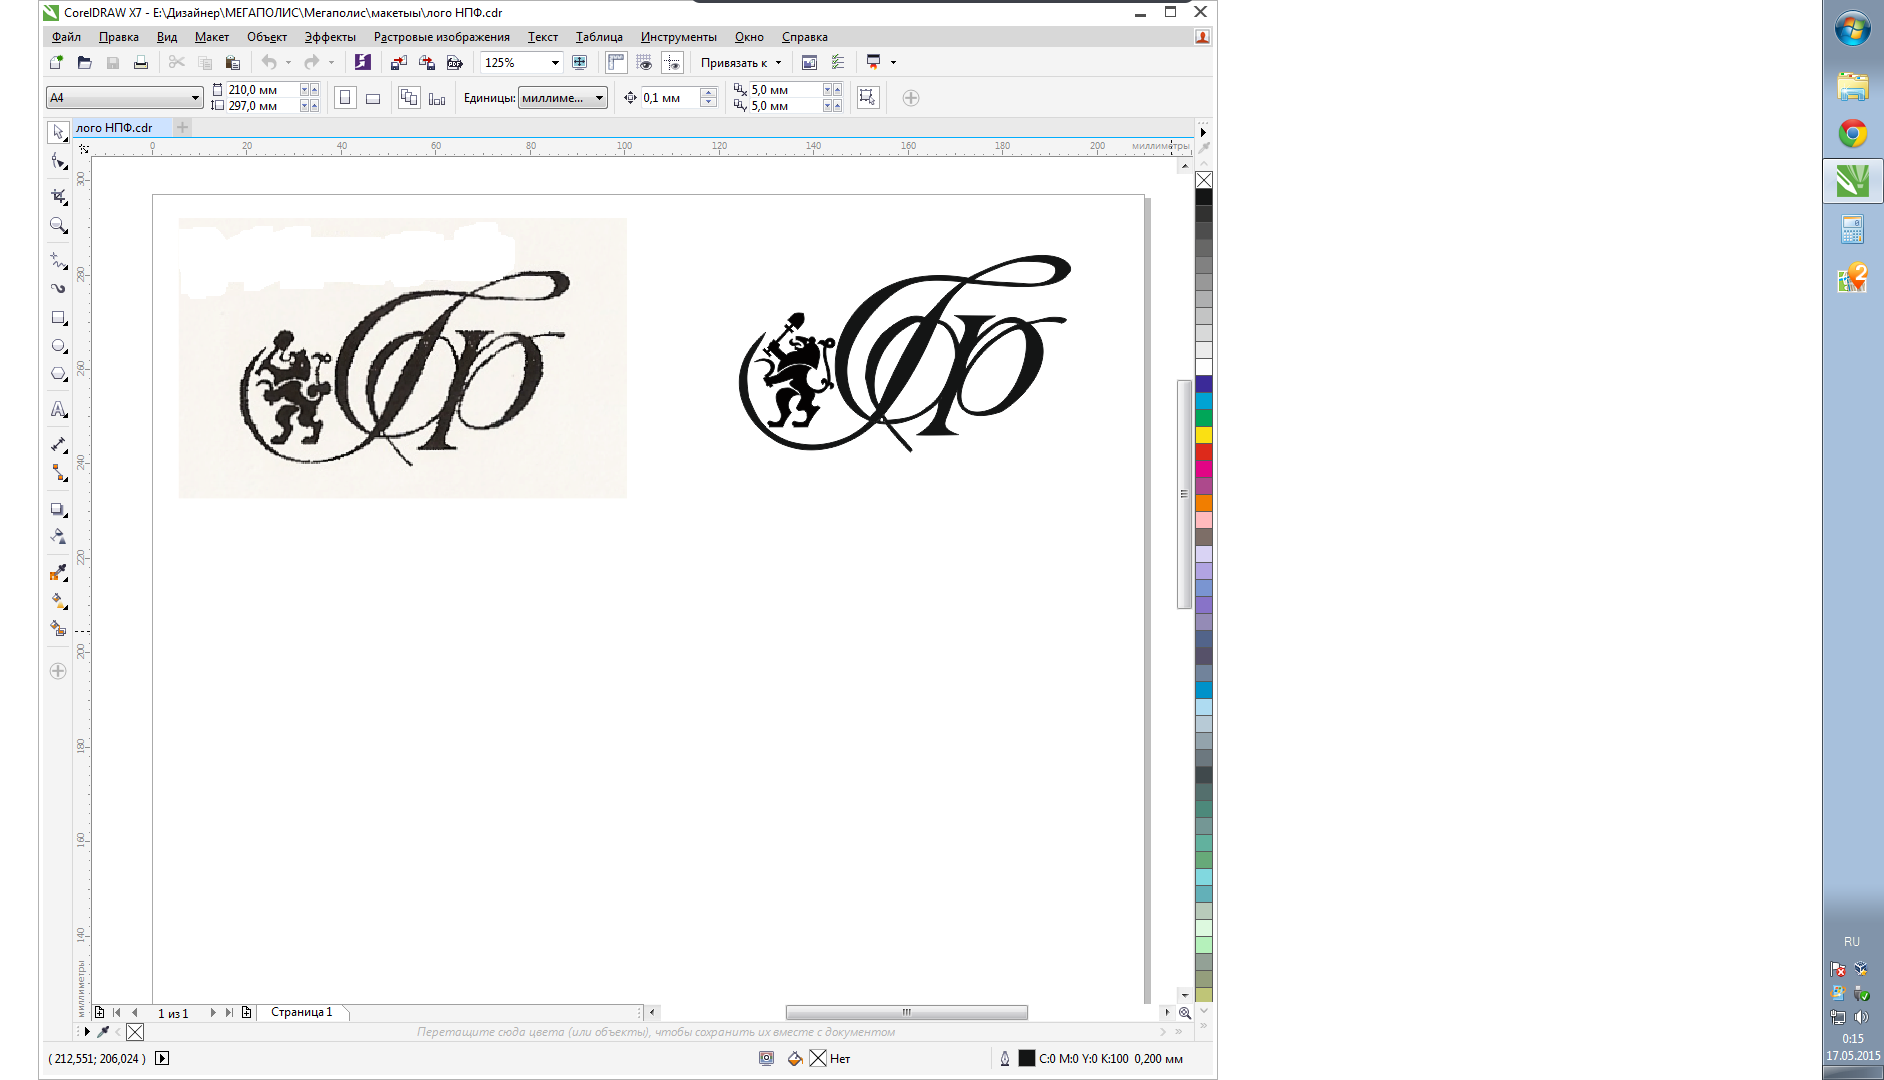1884x1080 pixels.
Task: Select the Transparency tool
Action: point(58,537)
